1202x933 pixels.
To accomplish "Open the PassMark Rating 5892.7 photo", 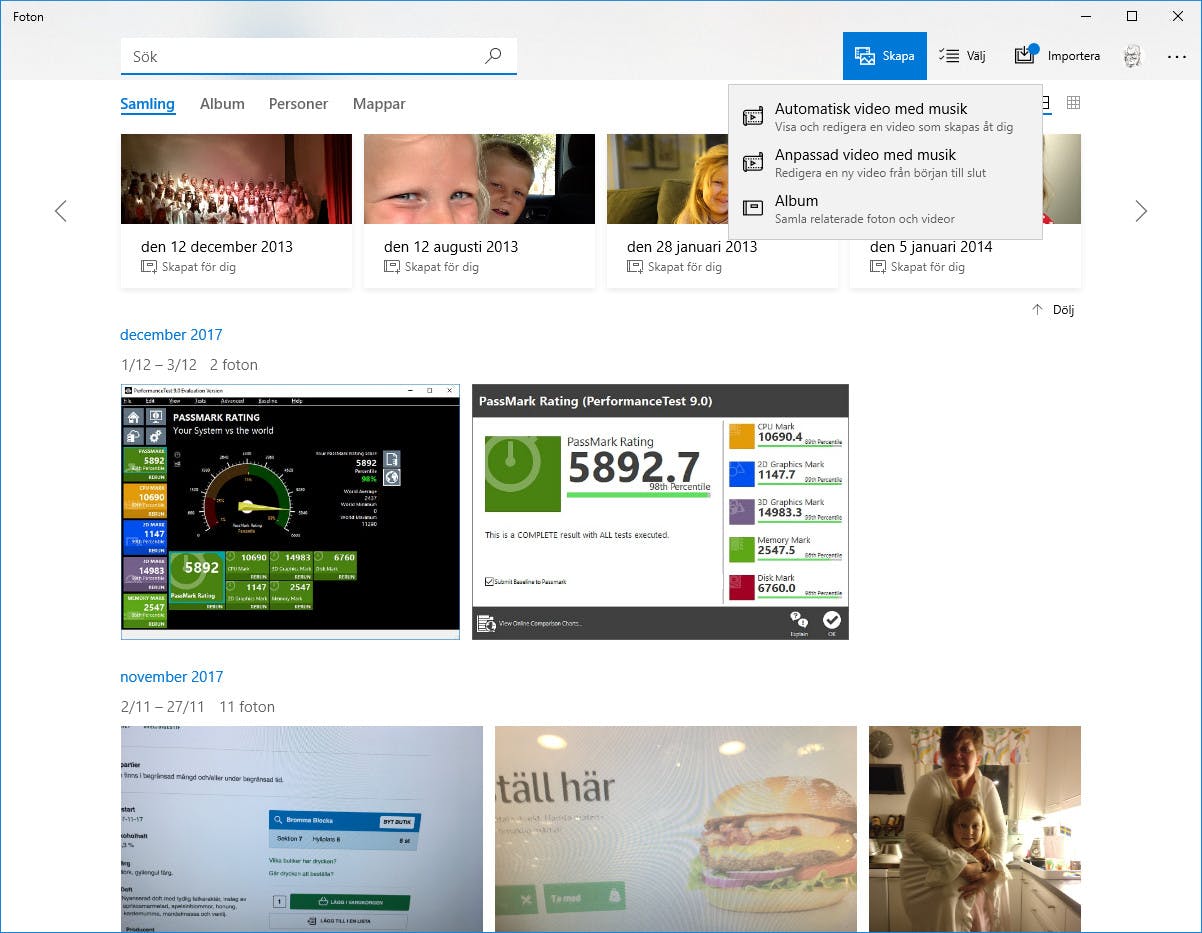I will point(660,512).
